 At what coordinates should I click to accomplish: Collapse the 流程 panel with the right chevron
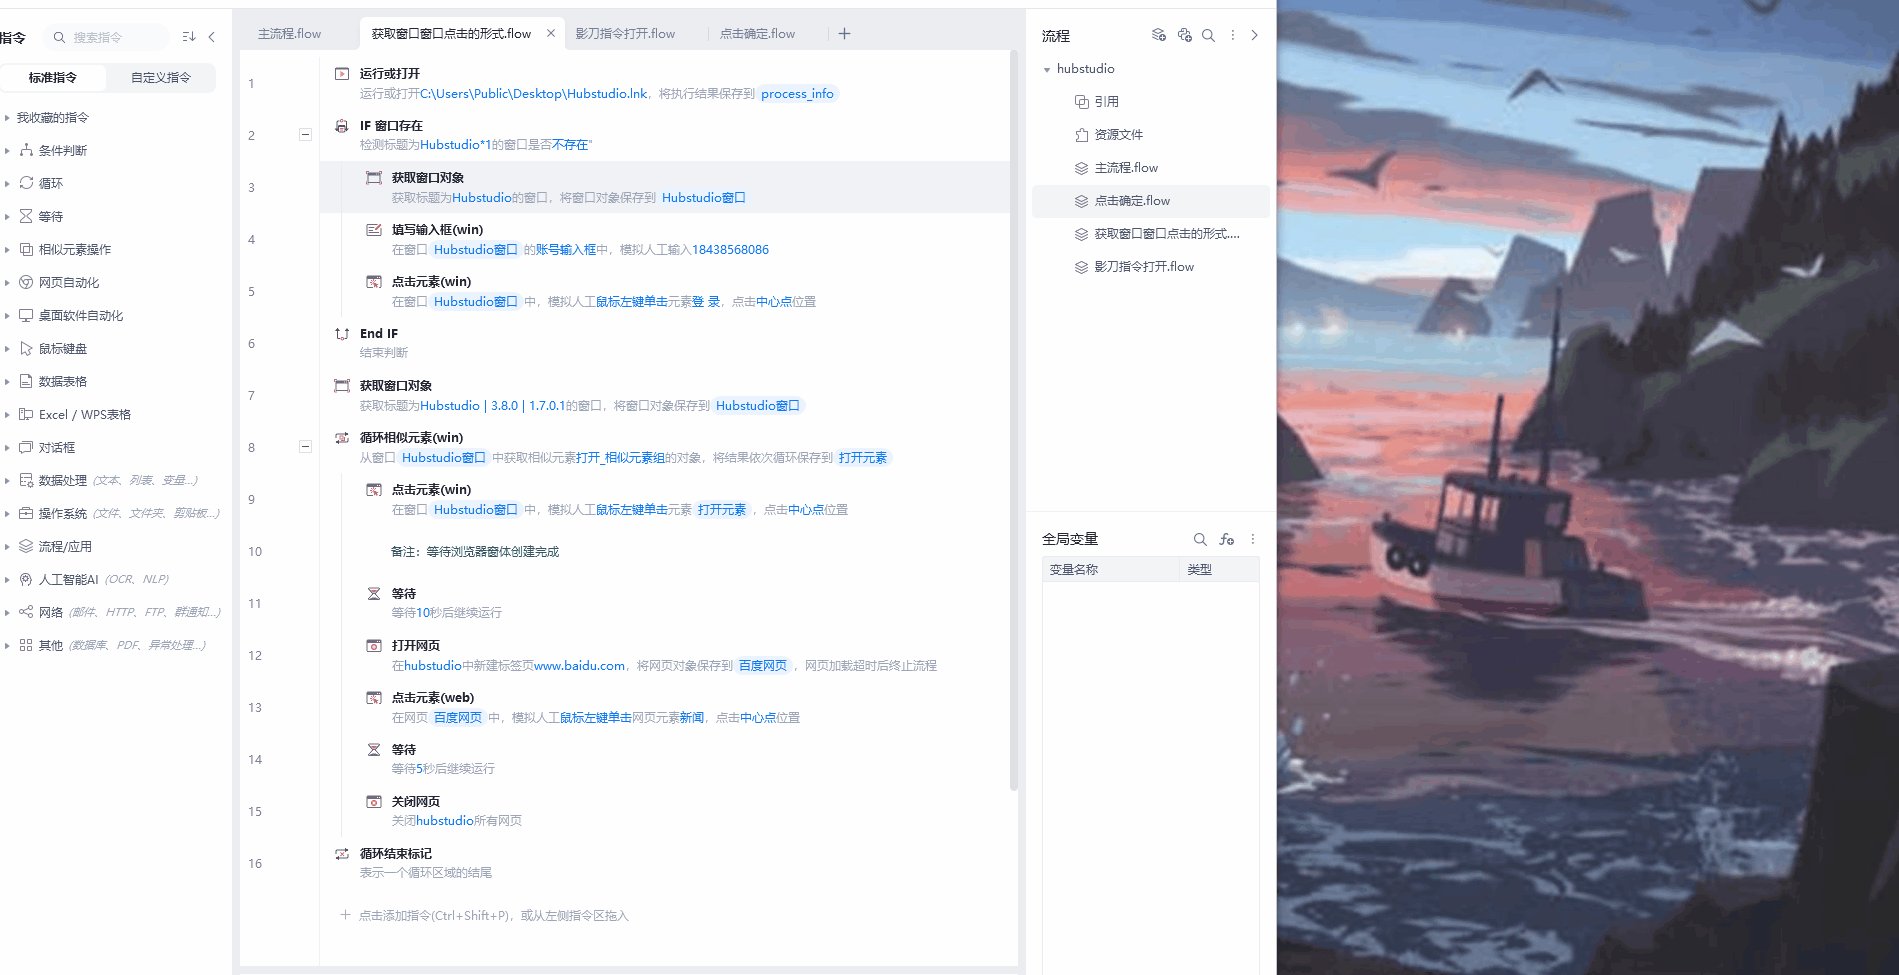tap(1254, 35)
